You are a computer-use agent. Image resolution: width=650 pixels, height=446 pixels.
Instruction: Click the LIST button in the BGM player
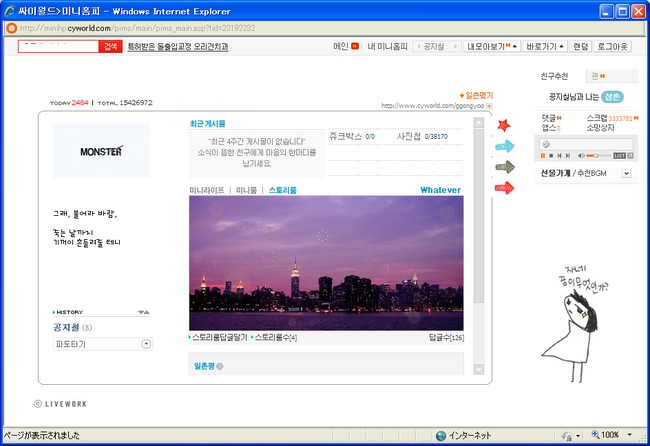click(x=619, y=155)
